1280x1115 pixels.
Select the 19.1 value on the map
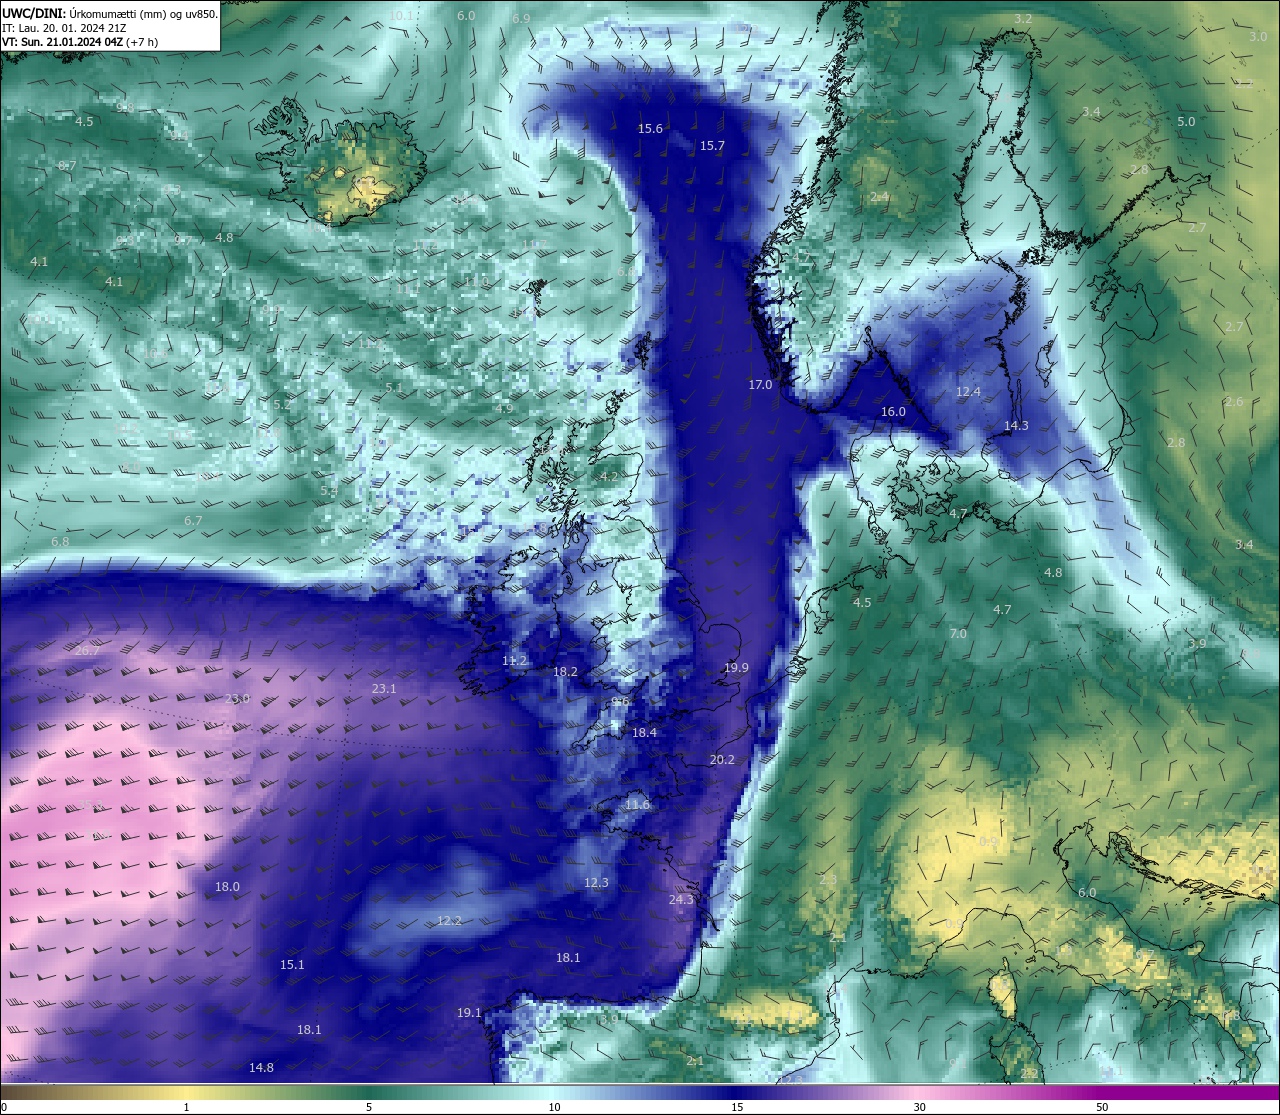[469, 1013]
